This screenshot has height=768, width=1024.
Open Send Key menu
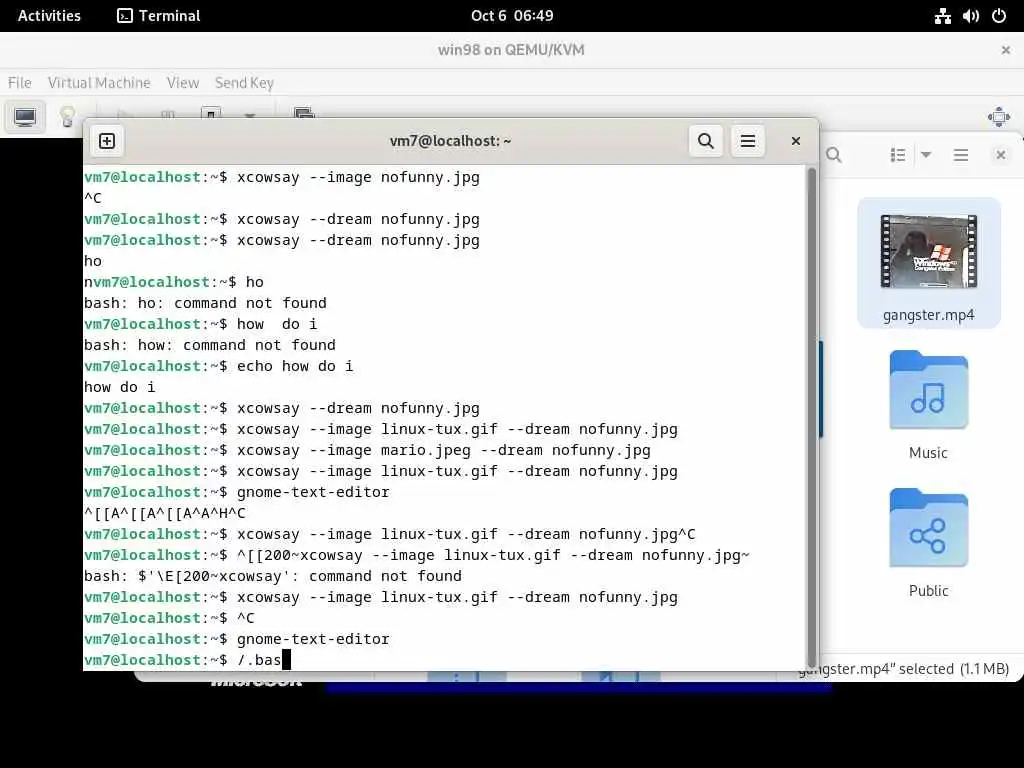[244, 83]
